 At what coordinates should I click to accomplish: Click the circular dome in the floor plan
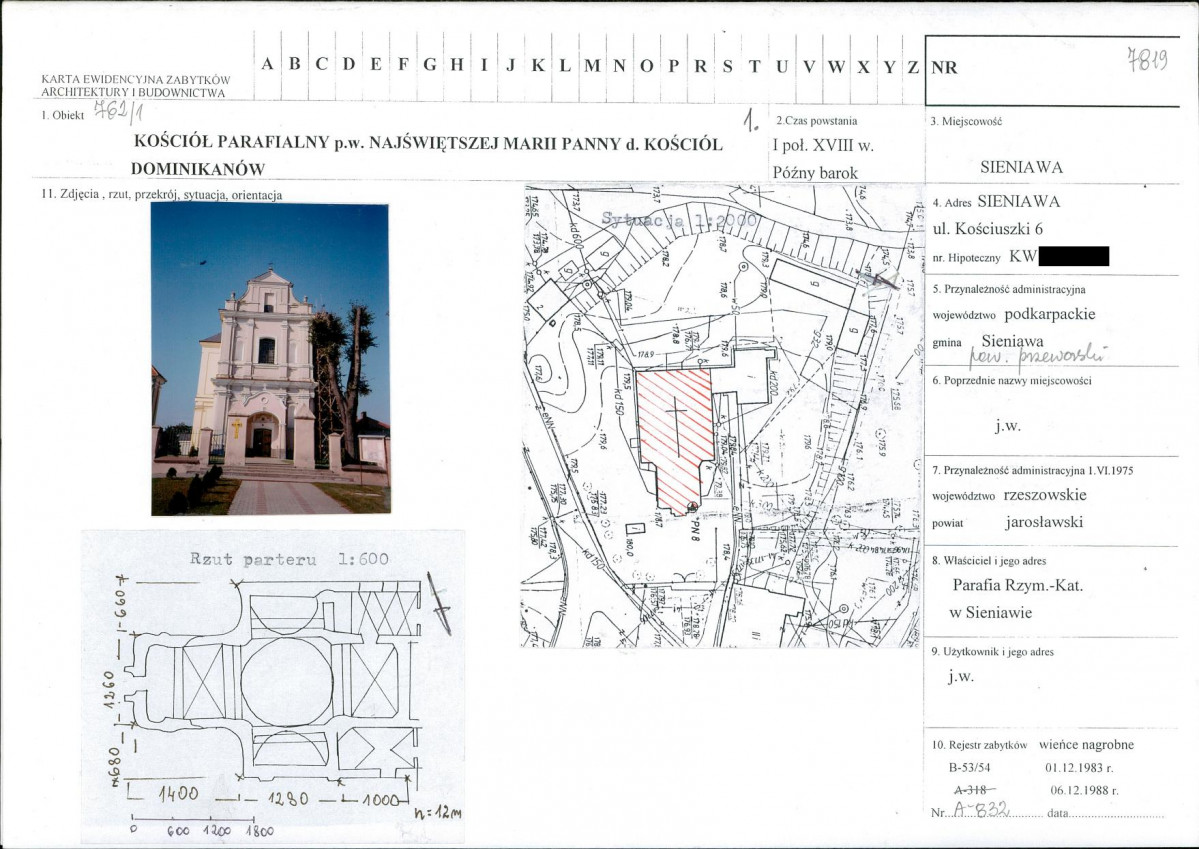pos(286,683)
